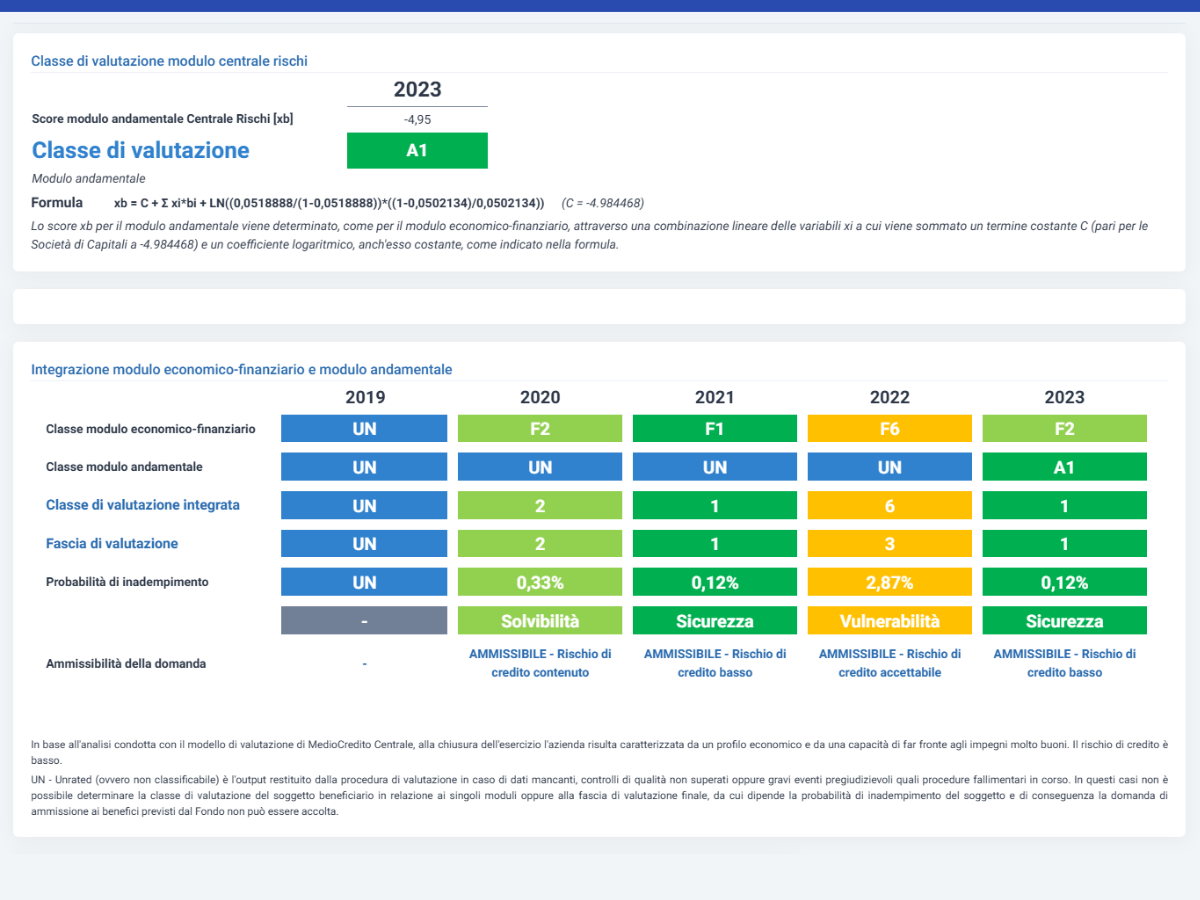This screenshot has width=1200, height=900.
Task: Click the large blue 'Classe di valutazione' title
Action: coord(140,150)
